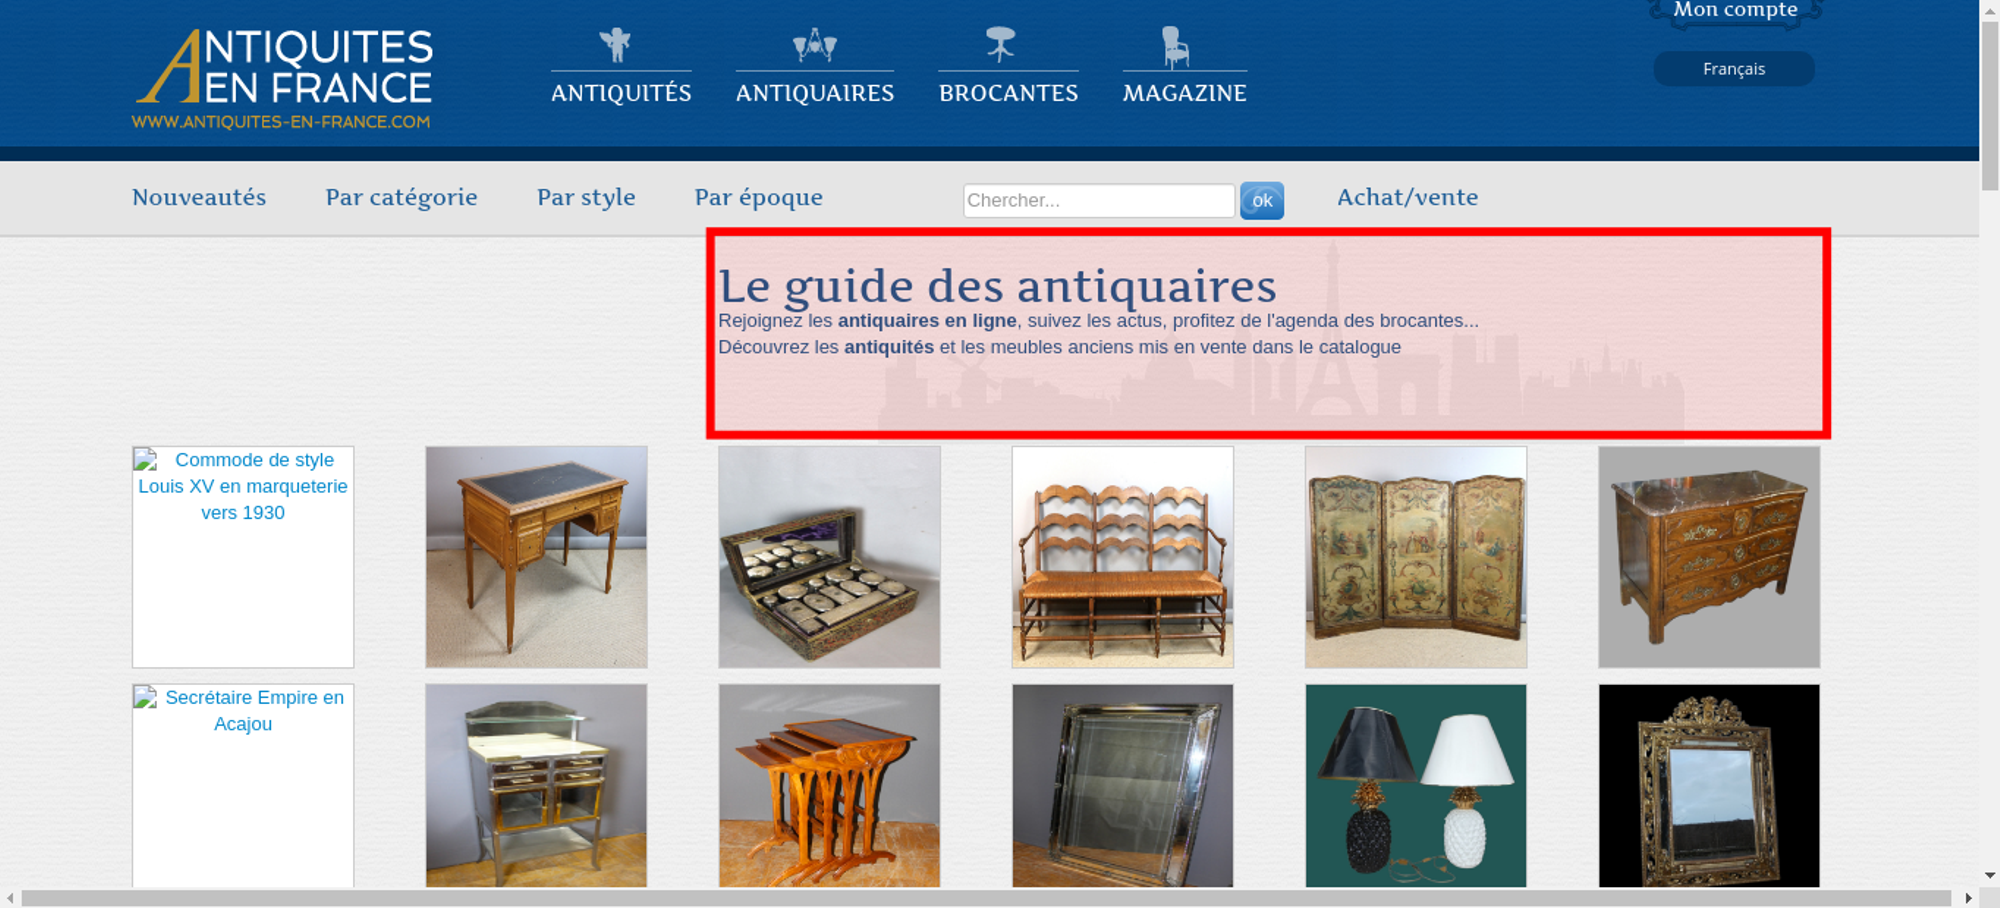Image resolution: width=2000 pixels, height=908 pixels.
Task: Expand the Par catégorie menu
Action: 401,198
